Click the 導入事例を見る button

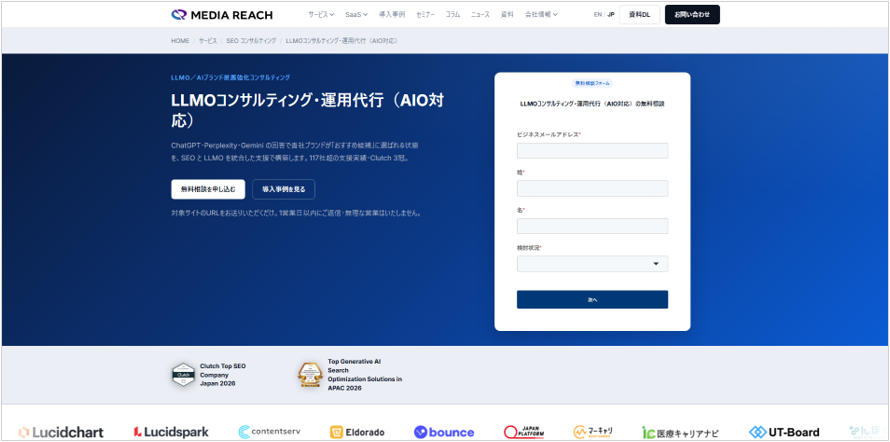point(284,190)
